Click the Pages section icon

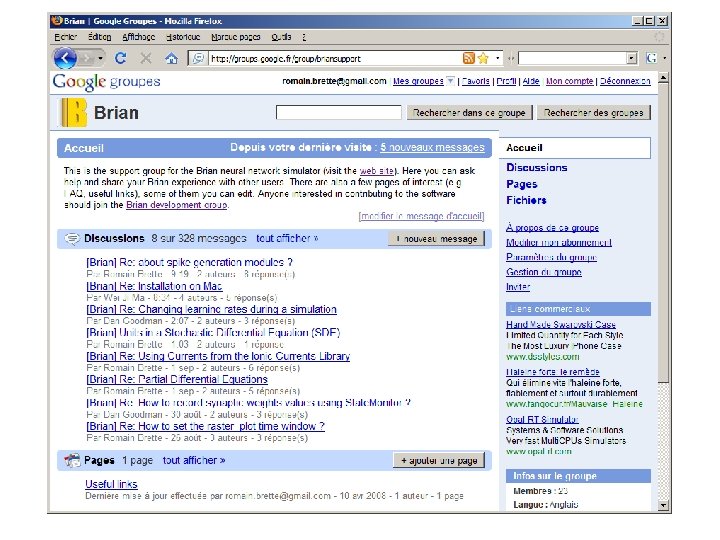coord(72,460)
